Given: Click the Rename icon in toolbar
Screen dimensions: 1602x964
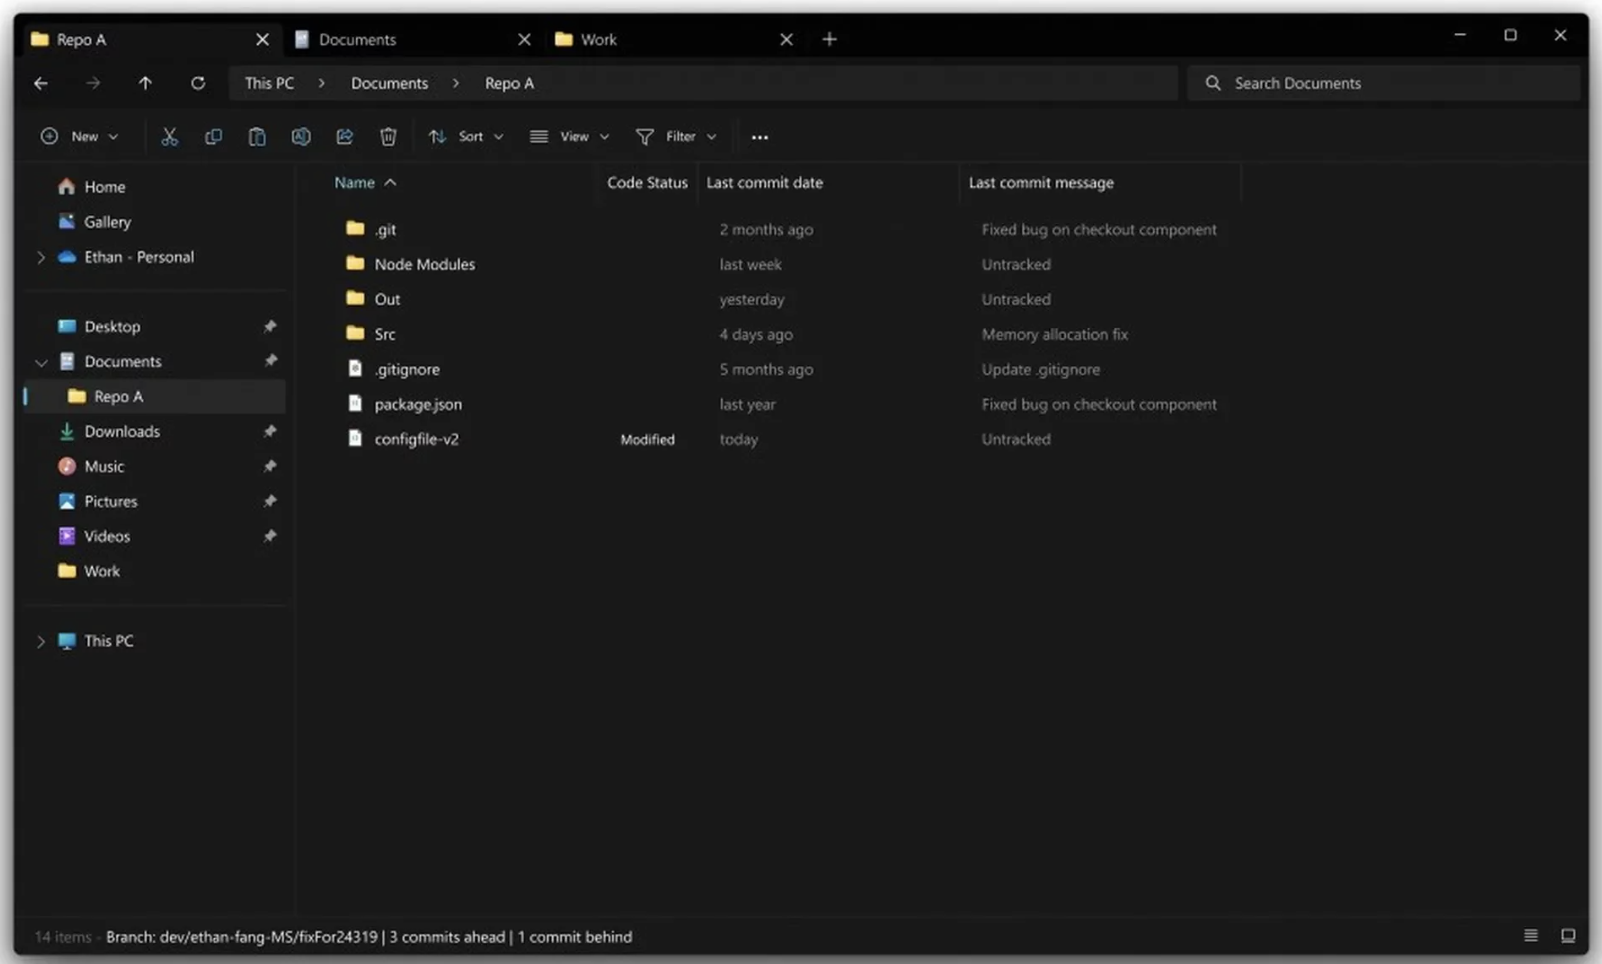Looking at the screenshot, I should [x=301, y=137].
